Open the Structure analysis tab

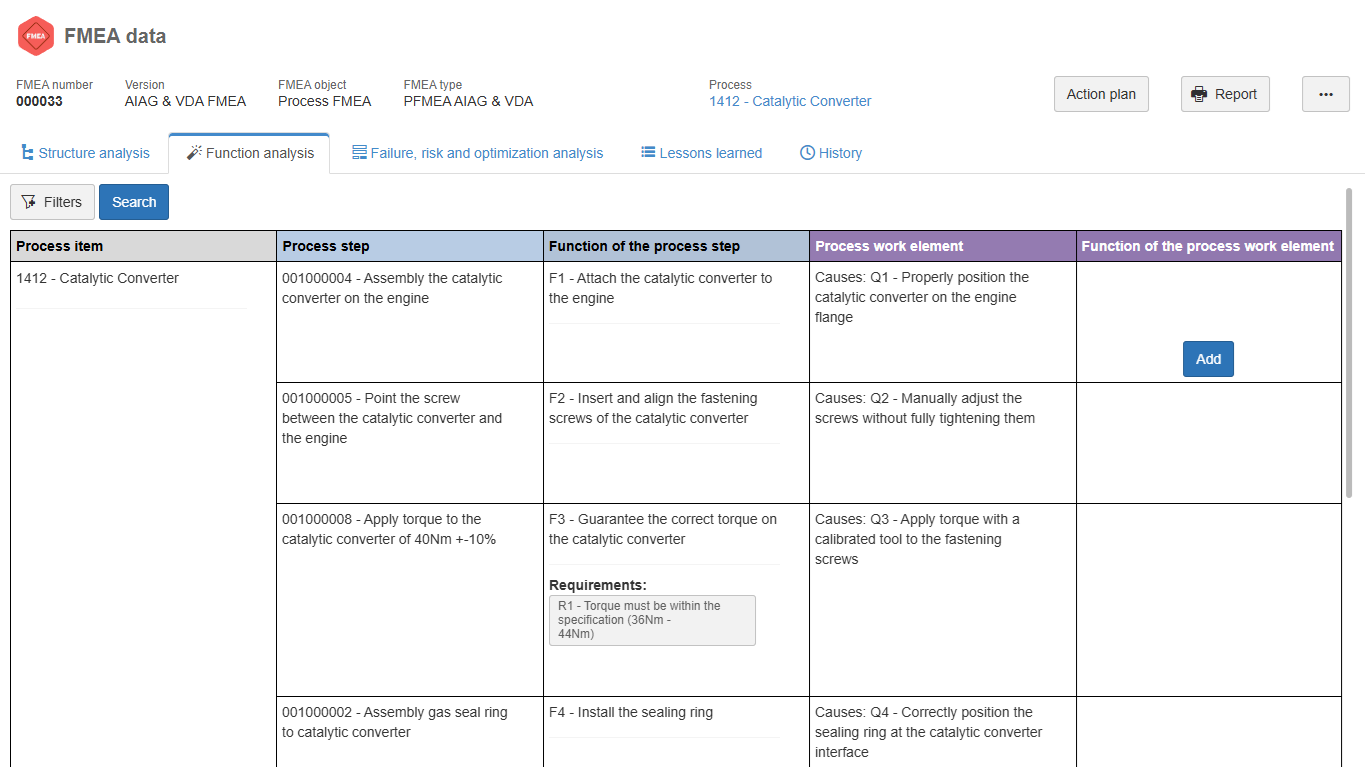pos(85,153)
